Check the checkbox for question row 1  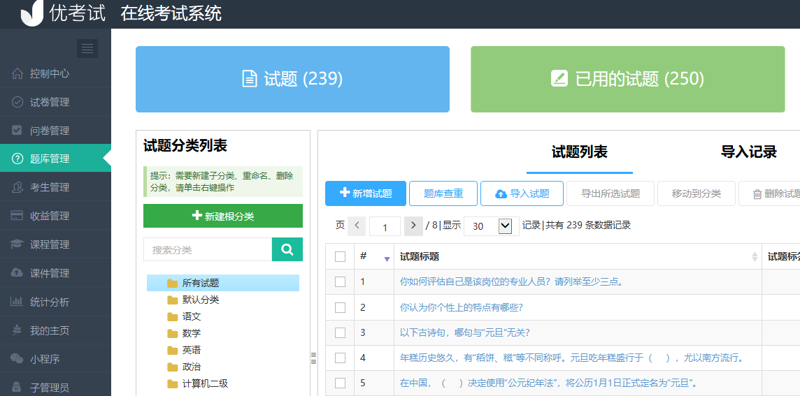[340, 282]
